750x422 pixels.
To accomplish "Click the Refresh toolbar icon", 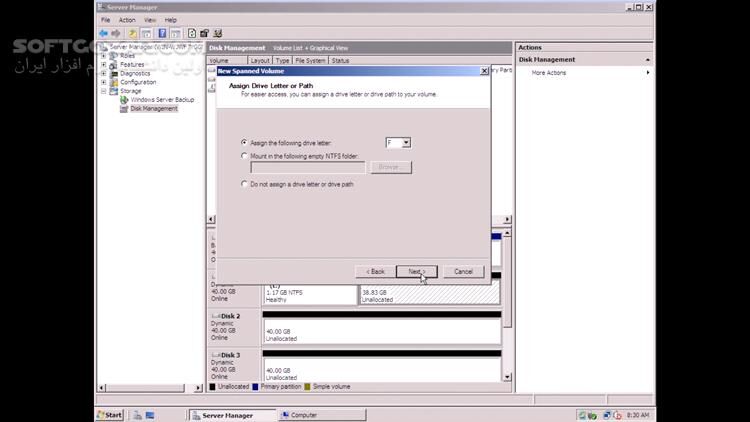I will coord(192,33).
